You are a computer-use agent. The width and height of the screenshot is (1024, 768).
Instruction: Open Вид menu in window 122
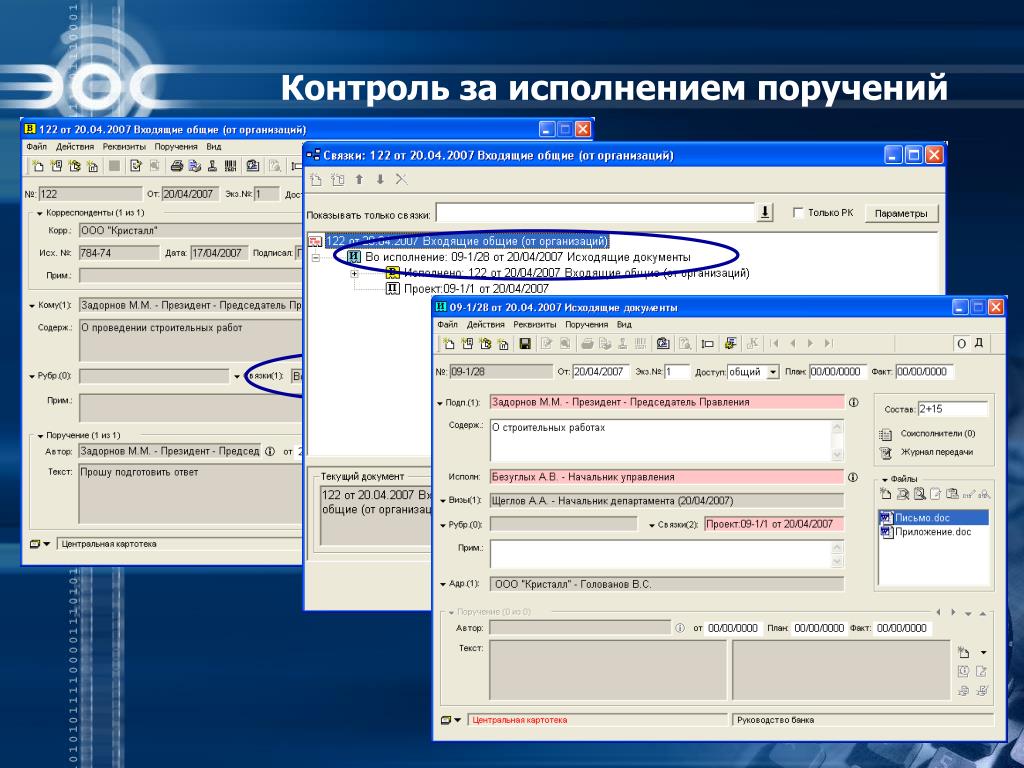(214, 147)
